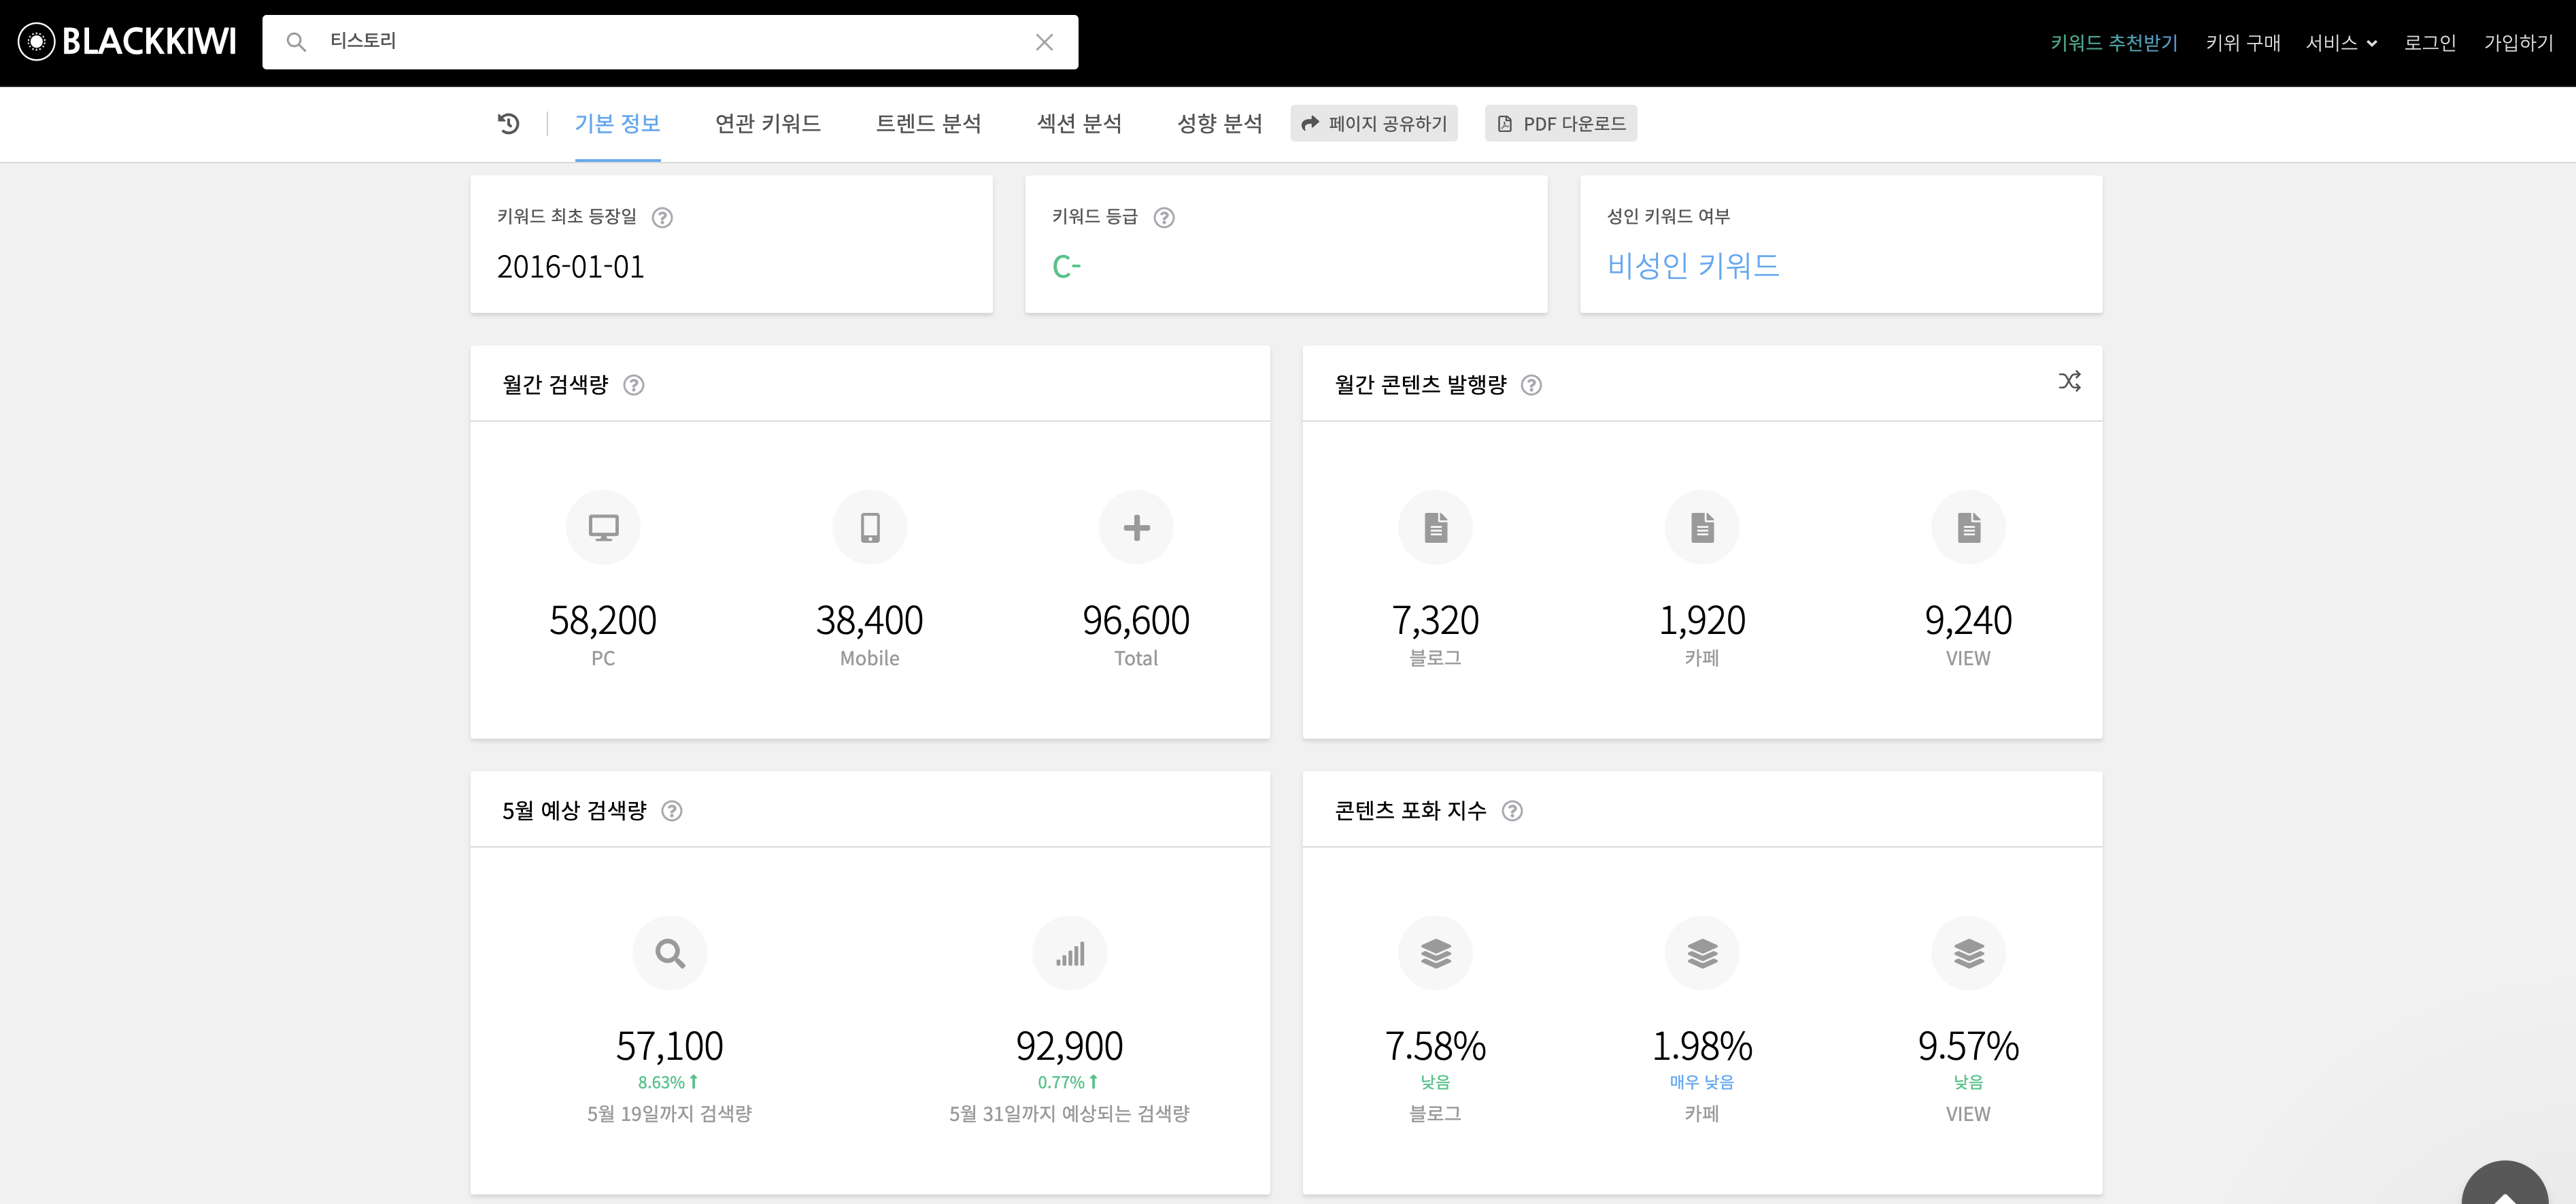This screenshot has height=1204, width=2576.
Task: Click the 38,400 Mobile search volume
Action: pos(870,620)
